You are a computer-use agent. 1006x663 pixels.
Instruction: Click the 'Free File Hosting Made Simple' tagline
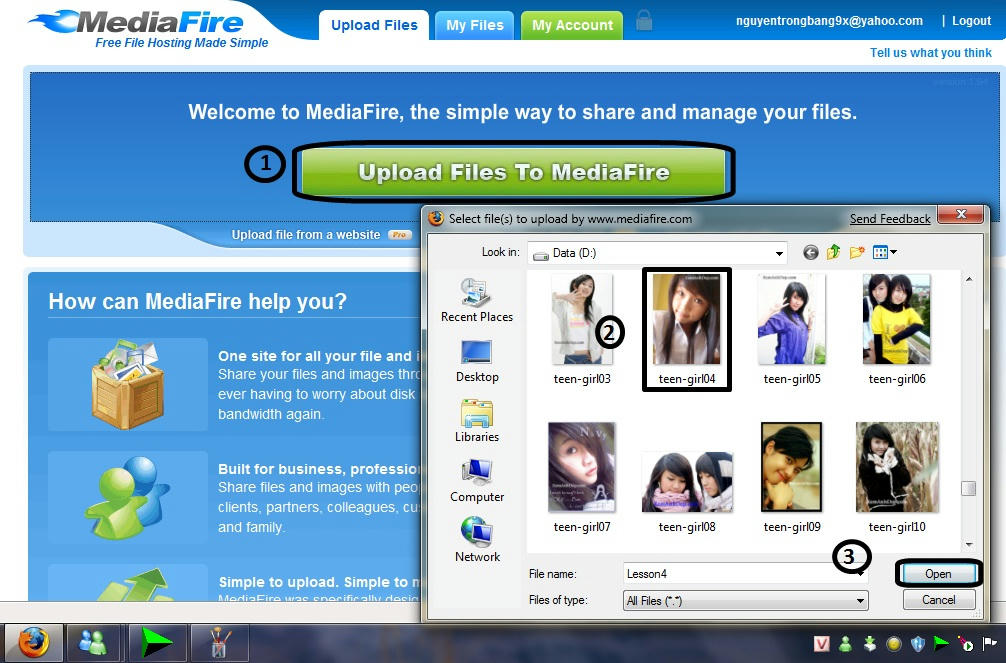[182, 43]
